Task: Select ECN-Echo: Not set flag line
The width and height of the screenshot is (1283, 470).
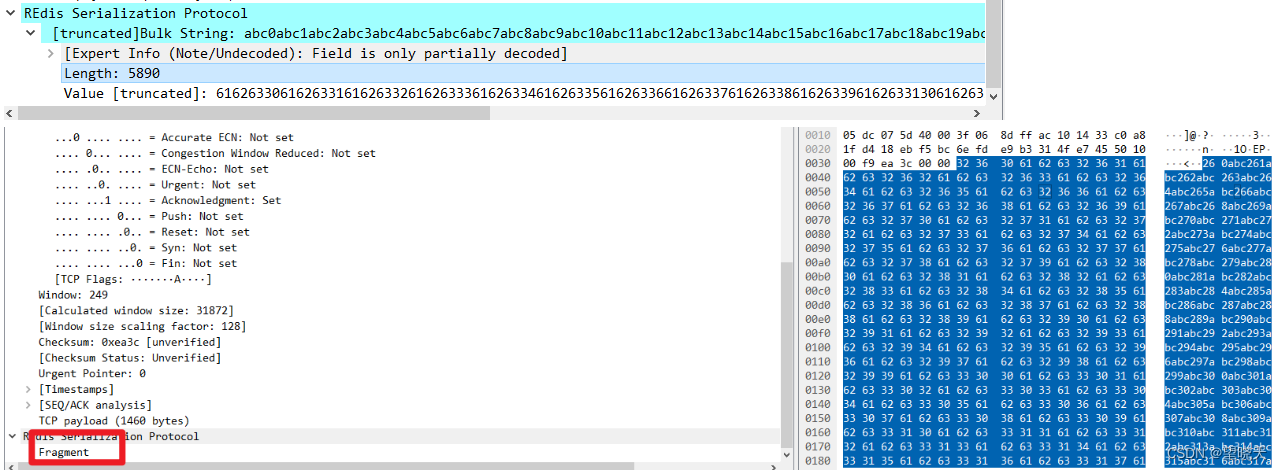Action: tap(161, 169)
